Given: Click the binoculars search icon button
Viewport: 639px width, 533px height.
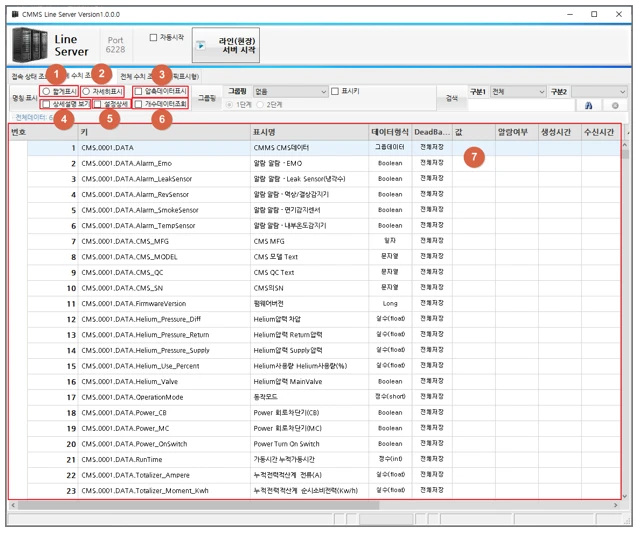Looking at the screenshot, I should [588, 106].
